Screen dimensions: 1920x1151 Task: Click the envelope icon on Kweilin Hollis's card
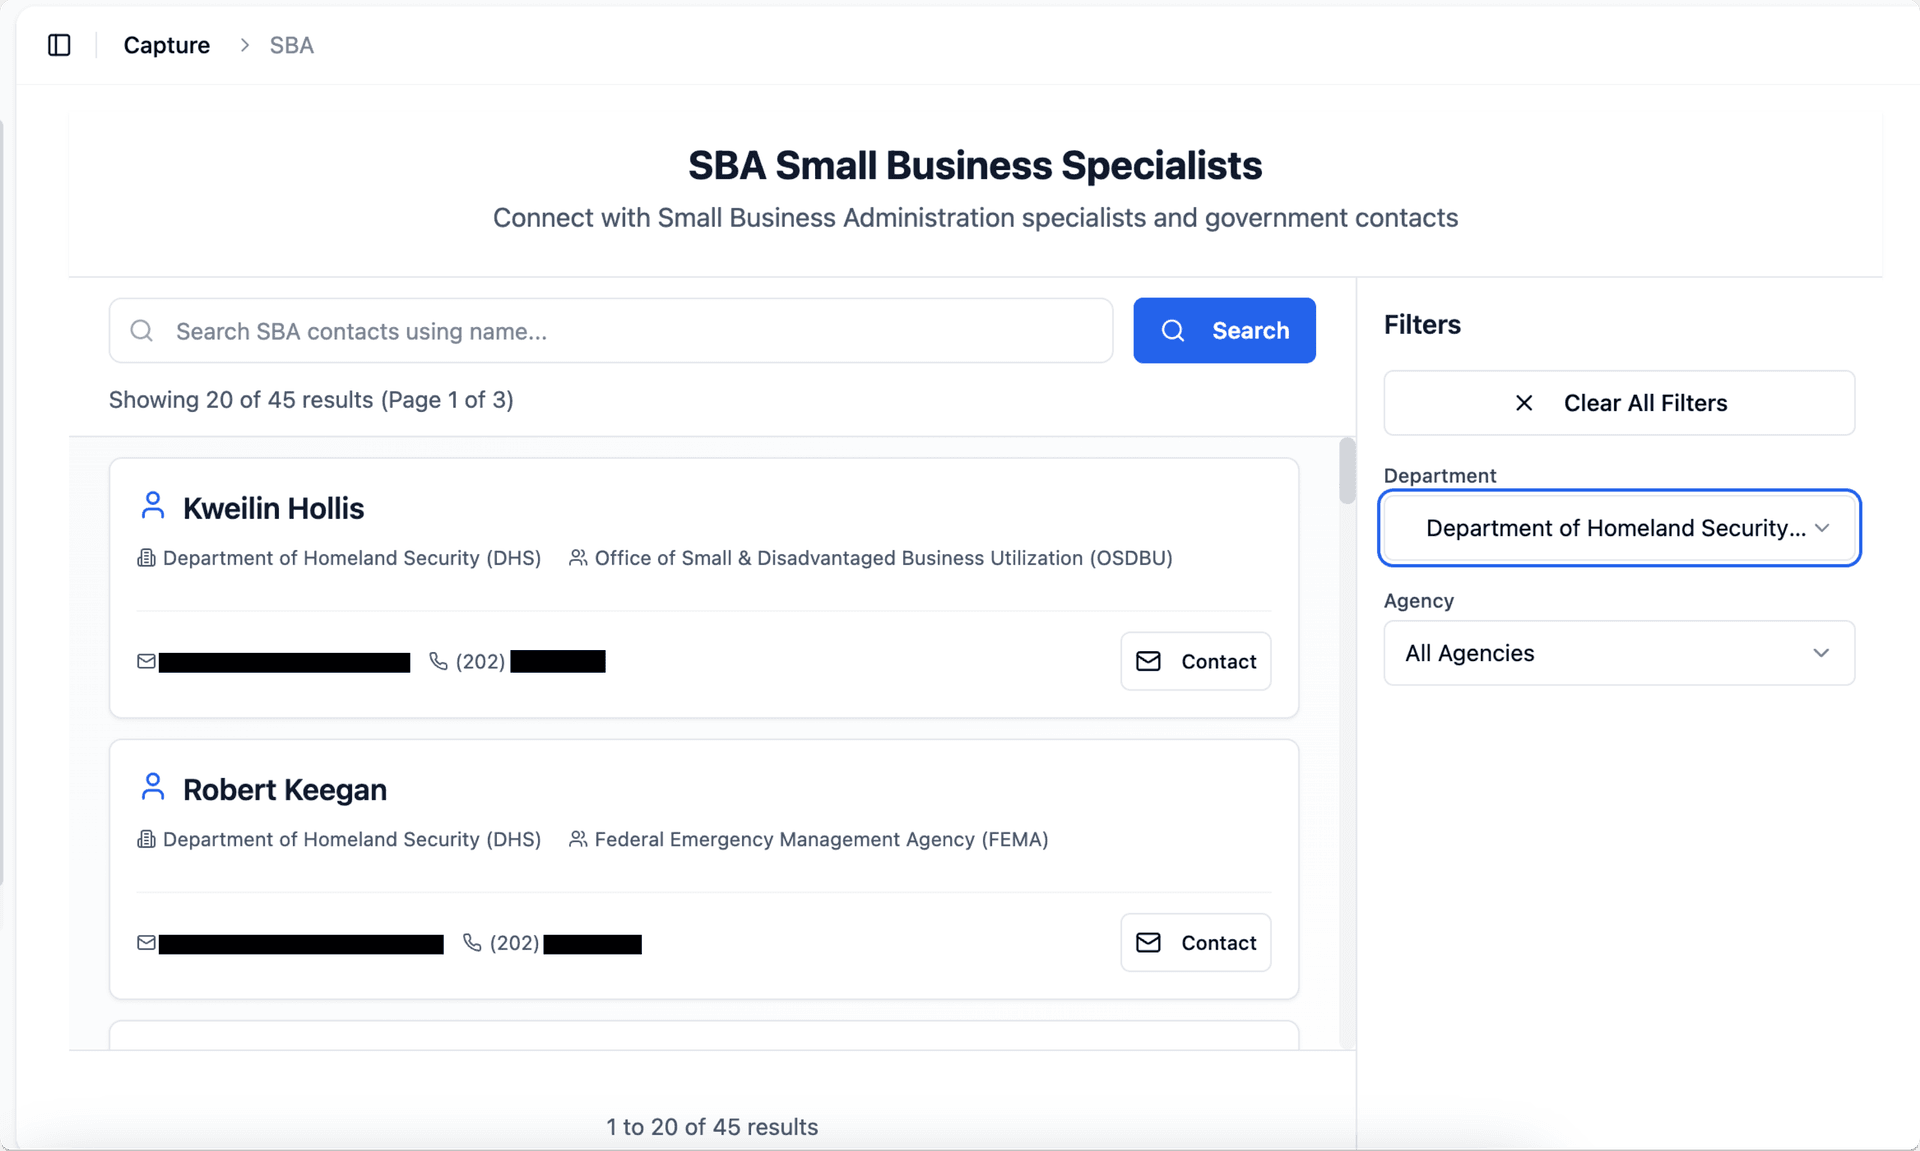(x=145, y=661)
